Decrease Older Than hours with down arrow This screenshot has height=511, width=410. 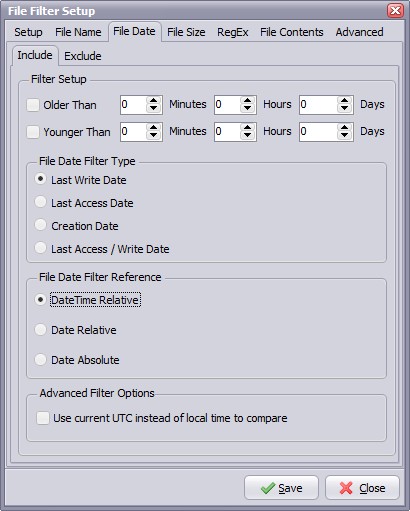247,109
